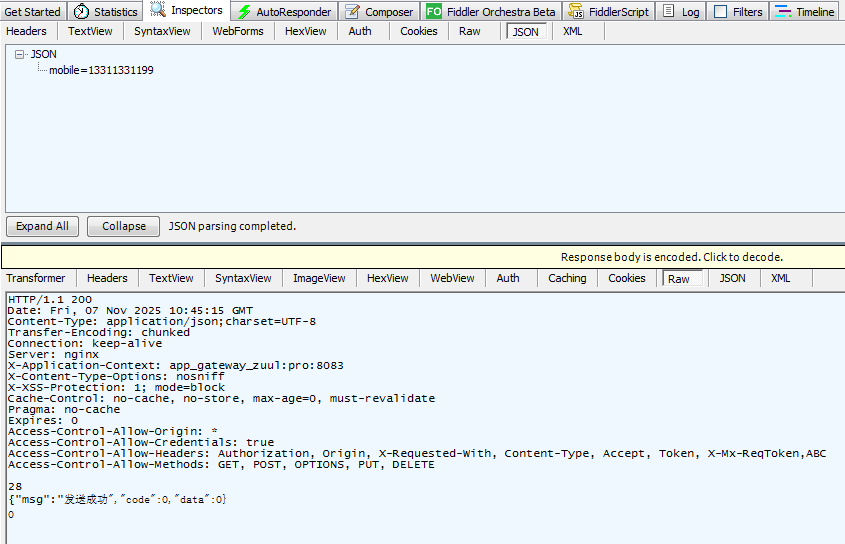Viewport: 845px width, 544px height.
Task: Select the request Headers tab
Action: tap(26, 31)
